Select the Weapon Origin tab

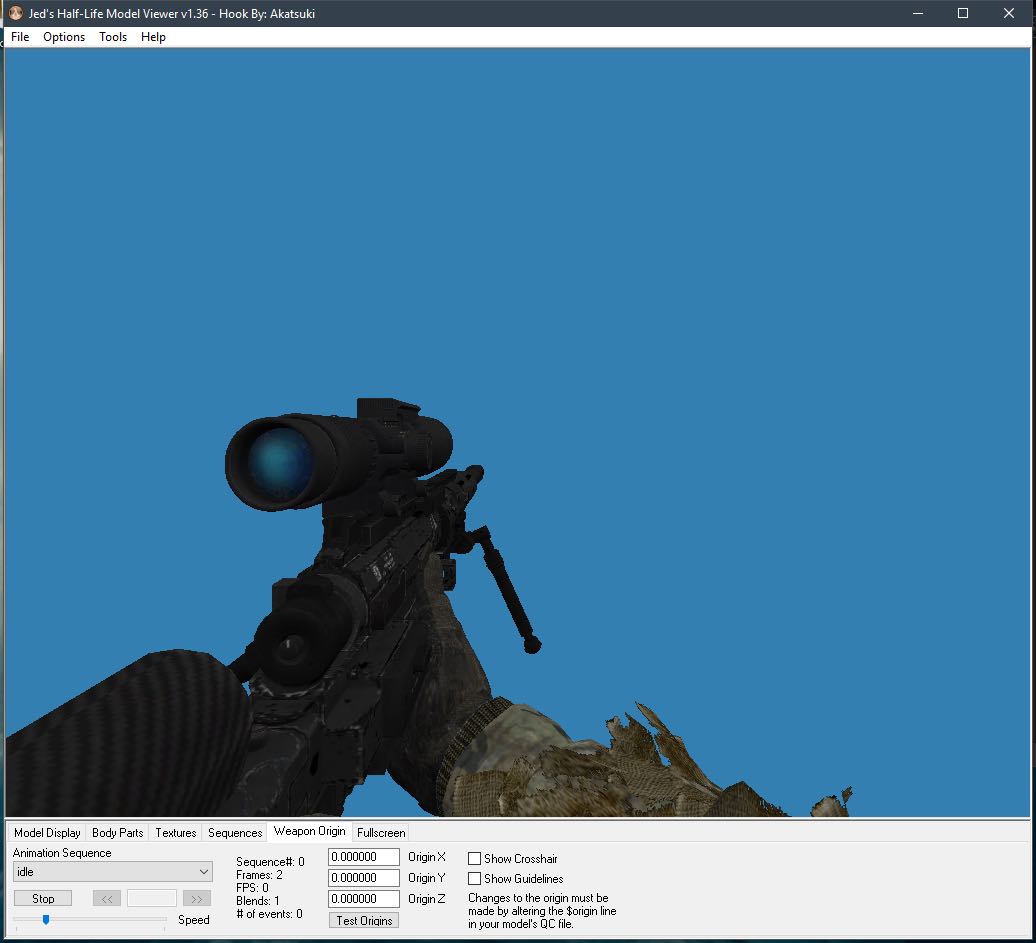[309, 831]
